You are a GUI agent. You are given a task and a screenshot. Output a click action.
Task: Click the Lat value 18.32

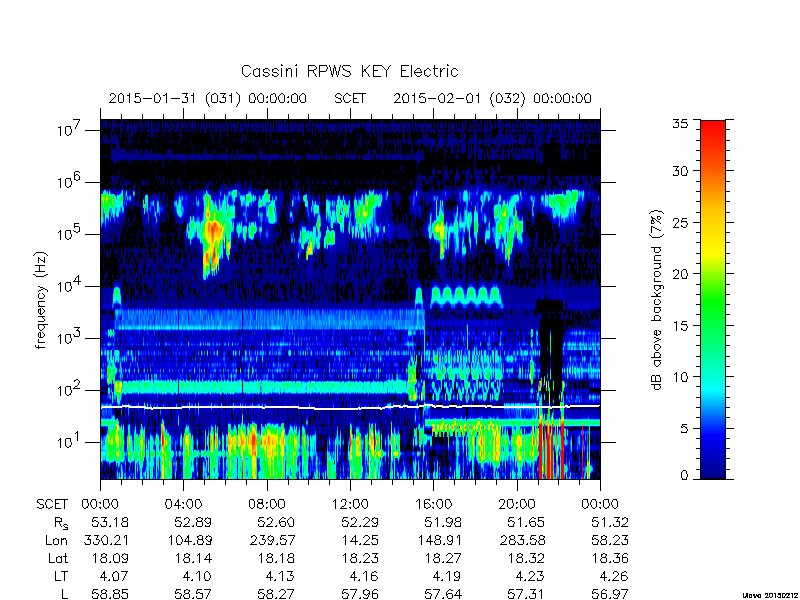(x=526, y=559)
